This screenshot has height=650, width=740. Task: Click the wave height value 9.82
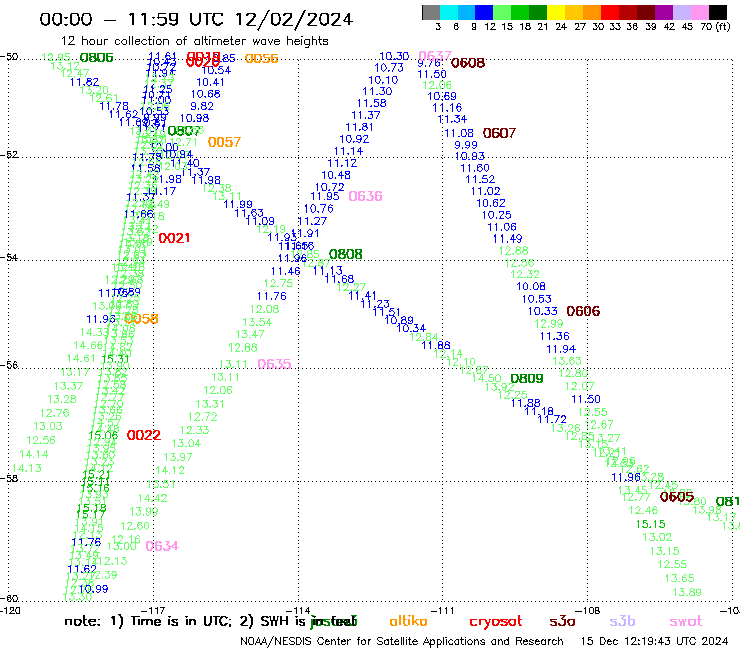[202, 107]
